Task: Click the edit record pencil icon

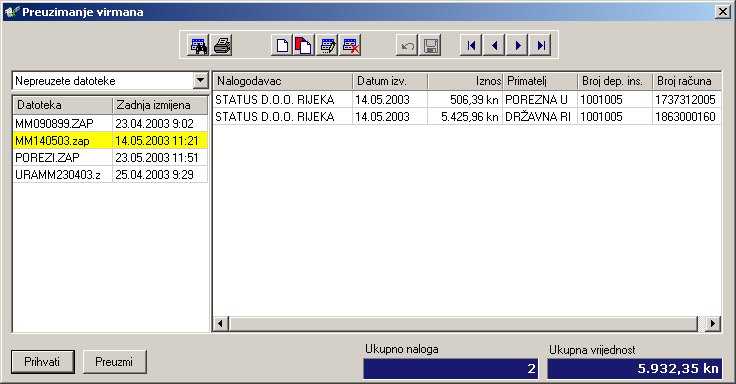Action: 328,46
